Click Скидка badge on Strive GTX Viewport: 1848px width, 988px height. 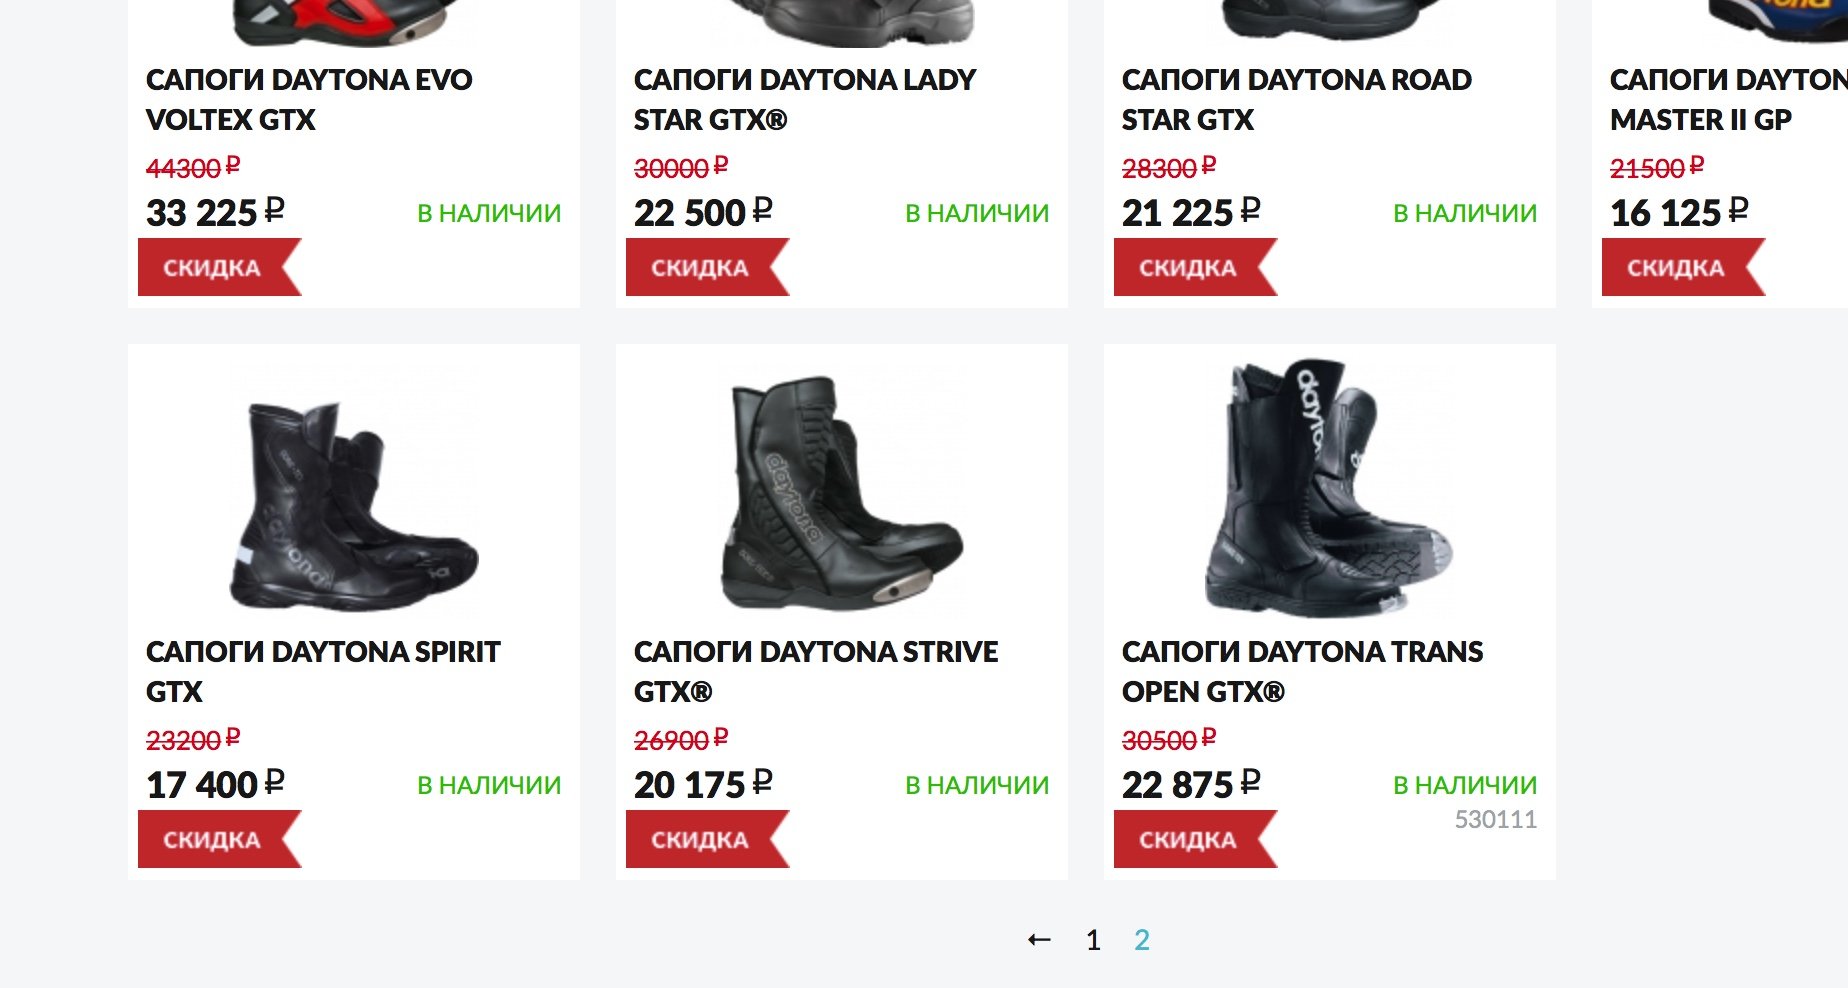(700, 840)
